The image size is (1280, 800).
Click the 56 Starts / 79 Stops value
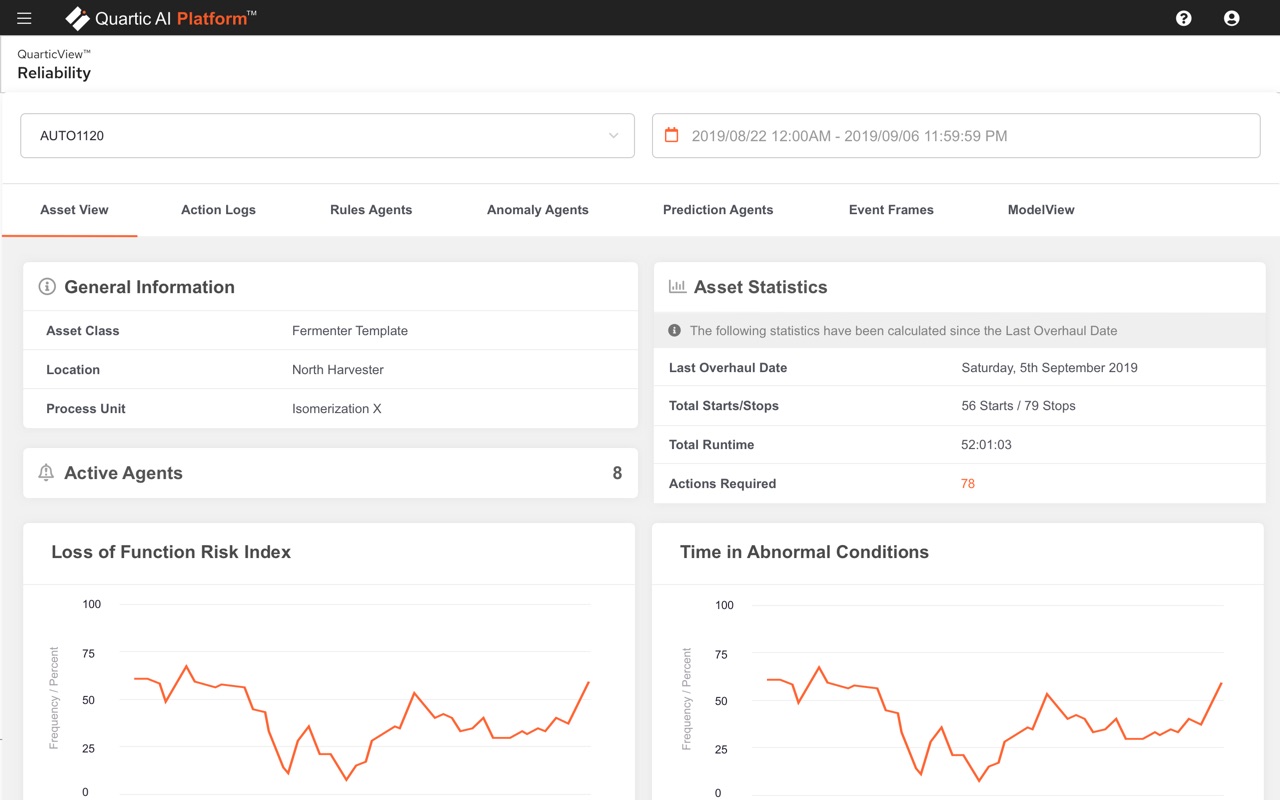[1018, 406]
